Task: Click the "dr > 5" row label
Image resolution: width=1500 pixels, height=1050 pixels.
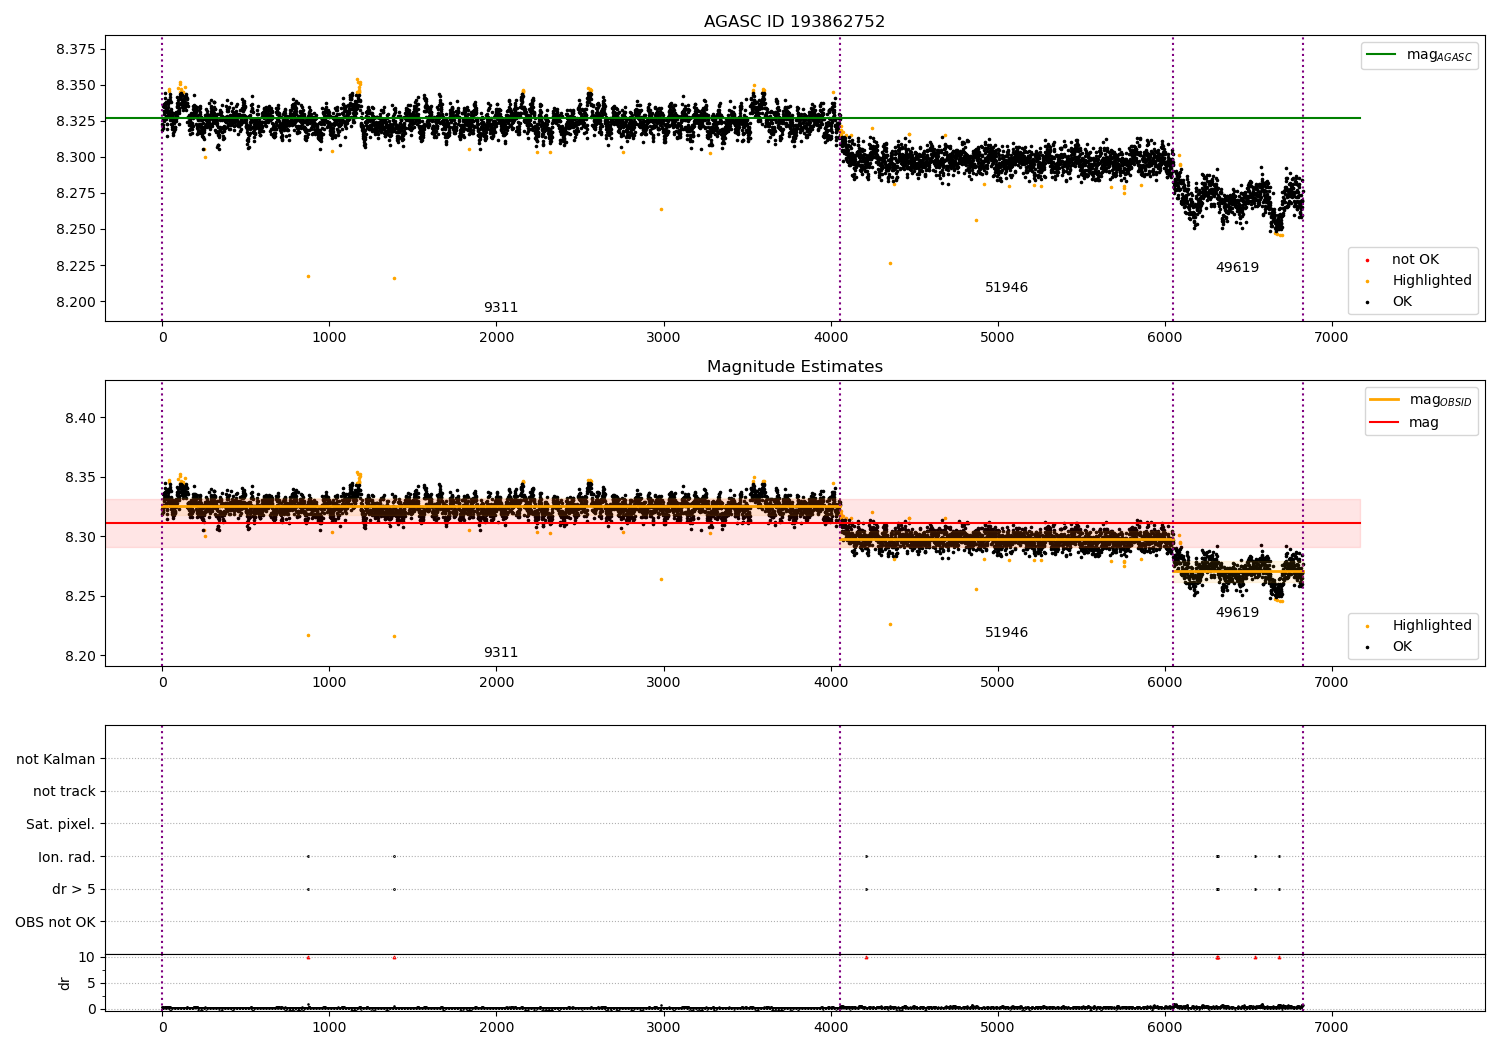Action: point(74,889)
